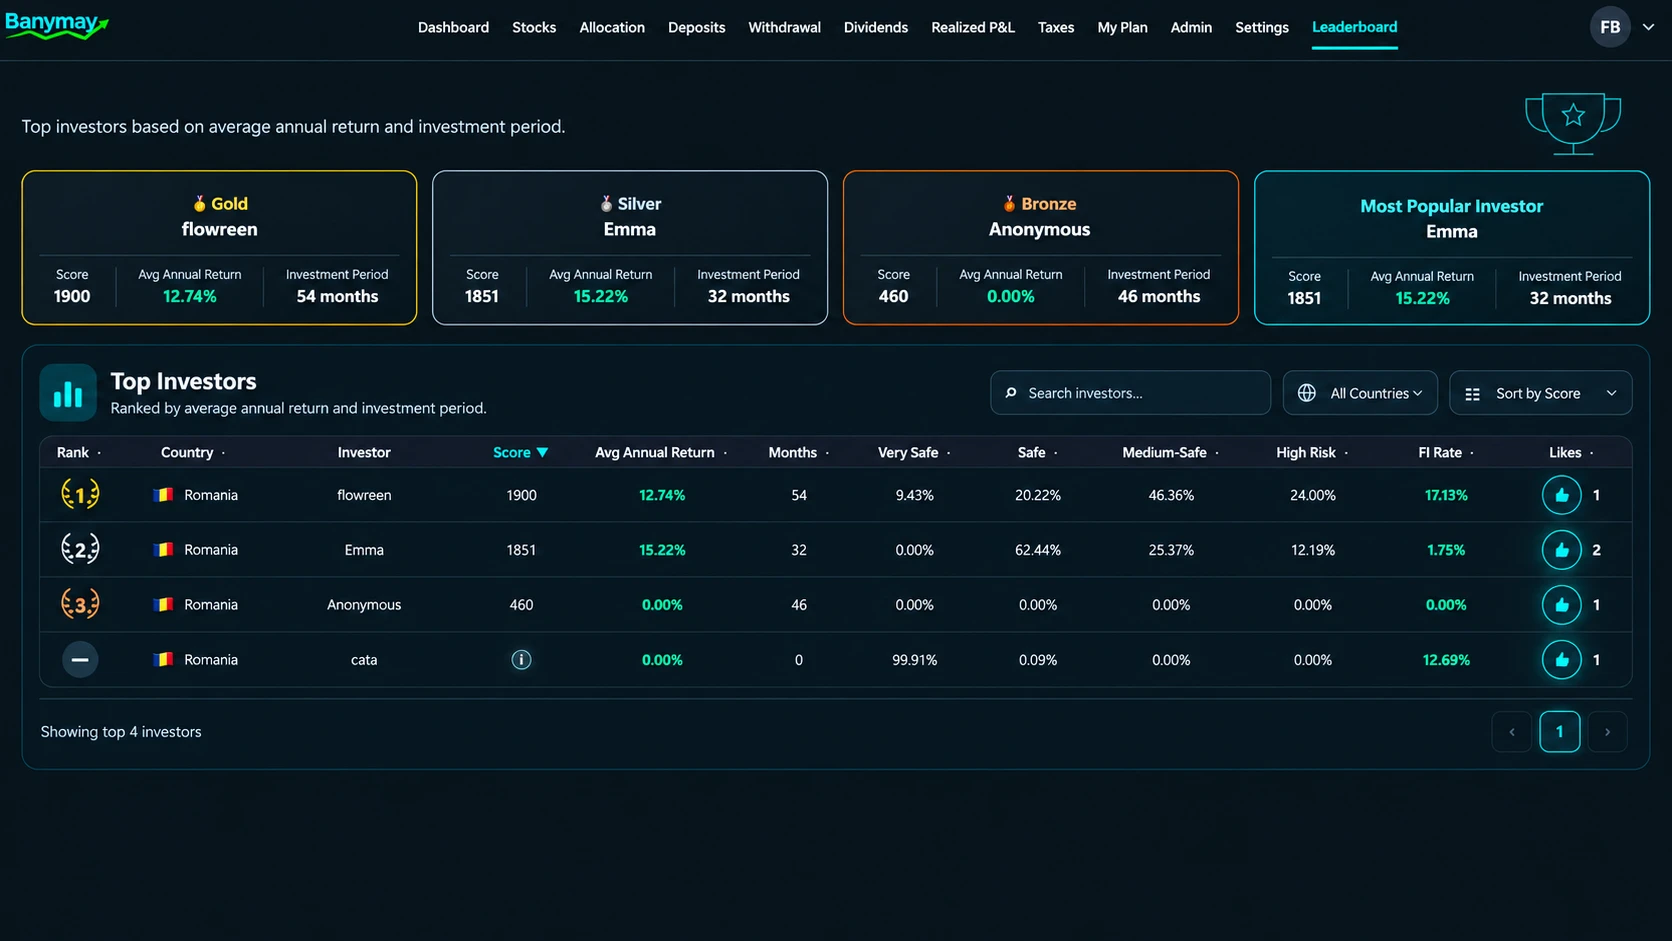Image resolution: width=1672 pixels, height=941 pixels.
Task: Open the Gold flowreen card
Action: pos(219,247)
